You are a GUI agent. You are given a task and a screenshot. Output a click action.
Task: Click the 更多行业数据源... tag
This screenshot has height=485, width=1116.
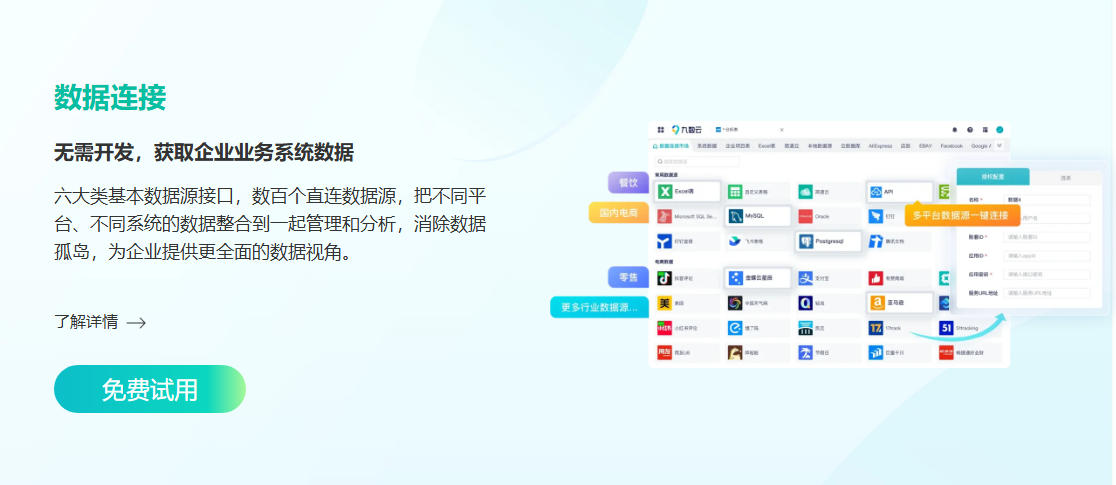point(599,307)
